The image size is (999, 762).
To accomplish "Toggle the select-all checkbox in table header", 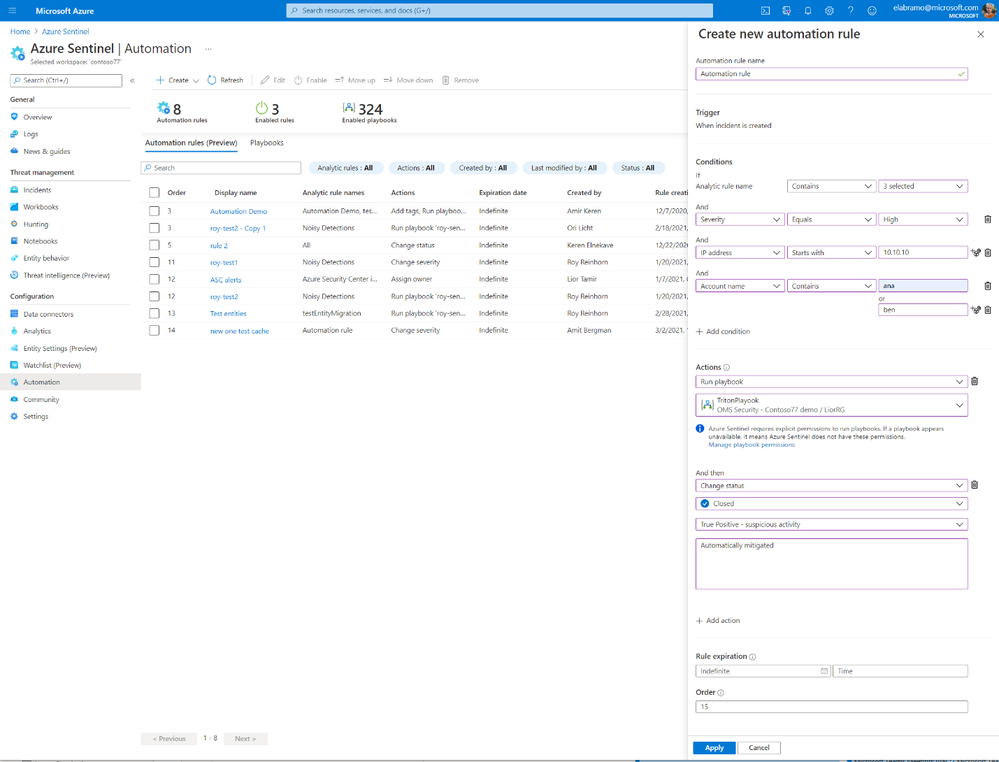I will 154,193.
